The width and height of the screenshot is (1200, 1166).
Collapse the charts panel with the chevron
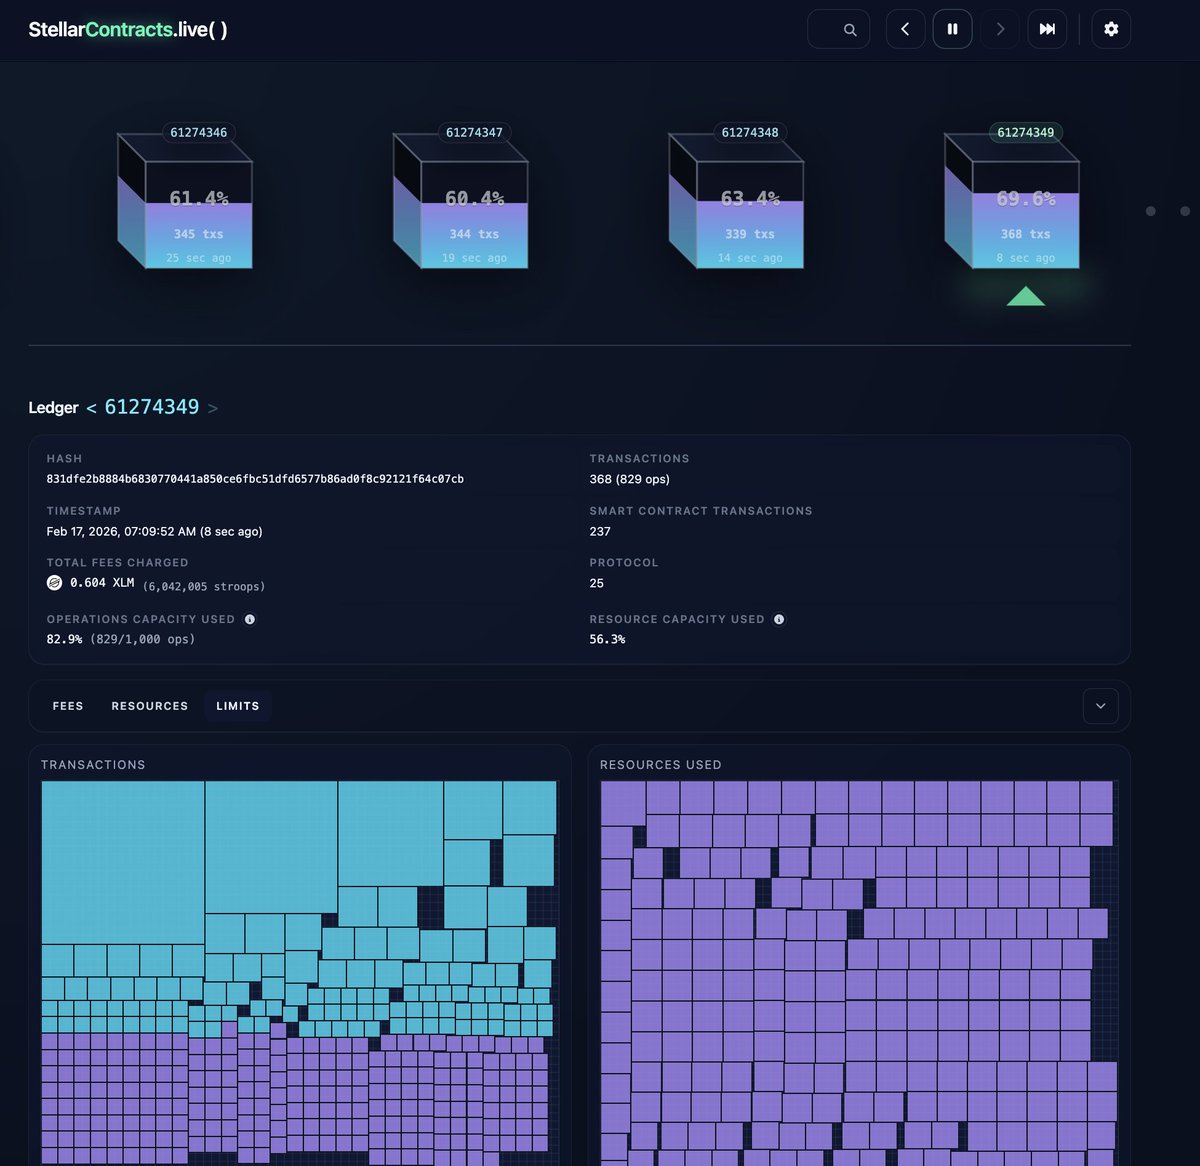pos(1101,706)
